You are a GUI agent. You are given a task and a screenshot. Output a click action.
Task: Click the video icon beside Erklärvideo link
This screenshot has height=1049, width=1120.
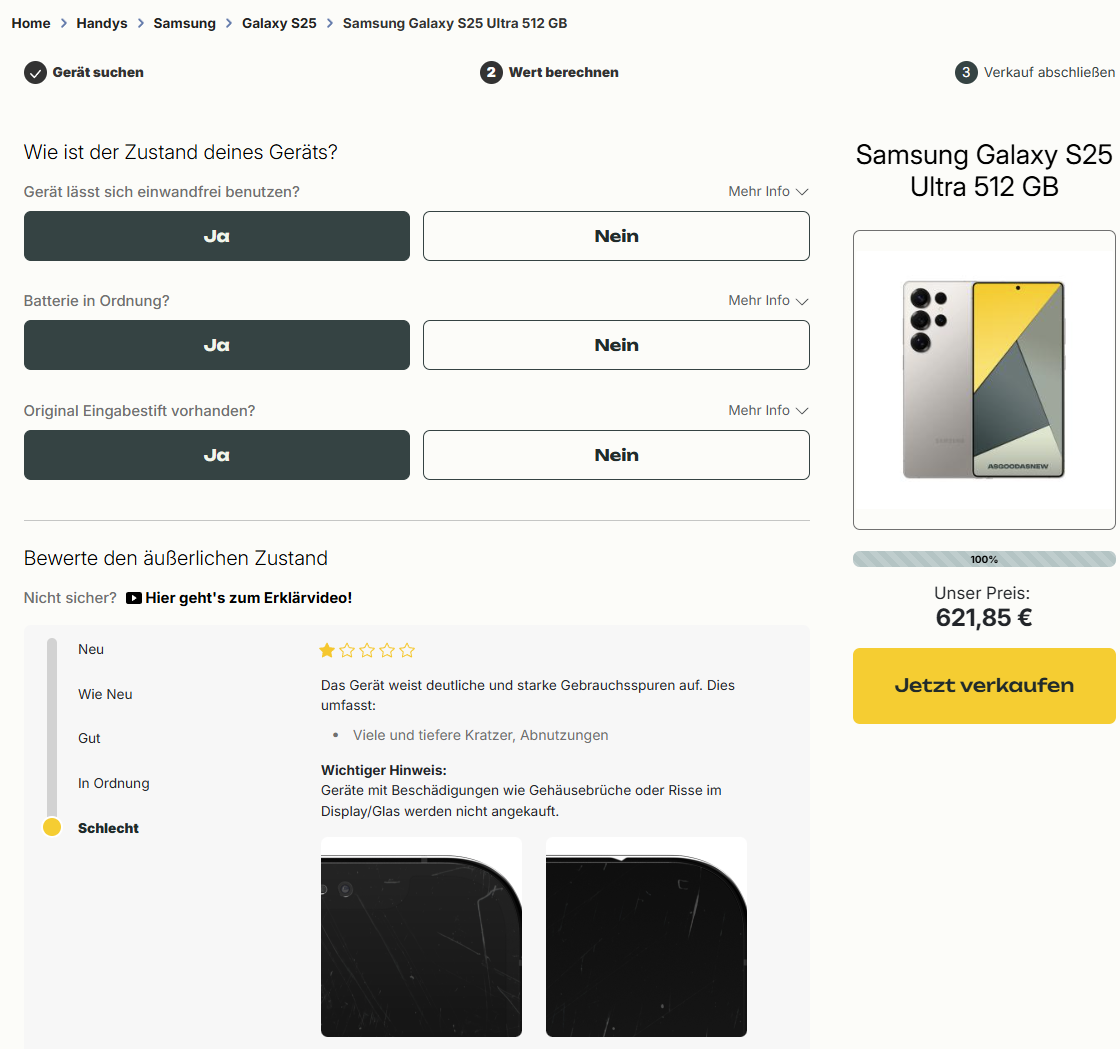click(x=133, y=598)
